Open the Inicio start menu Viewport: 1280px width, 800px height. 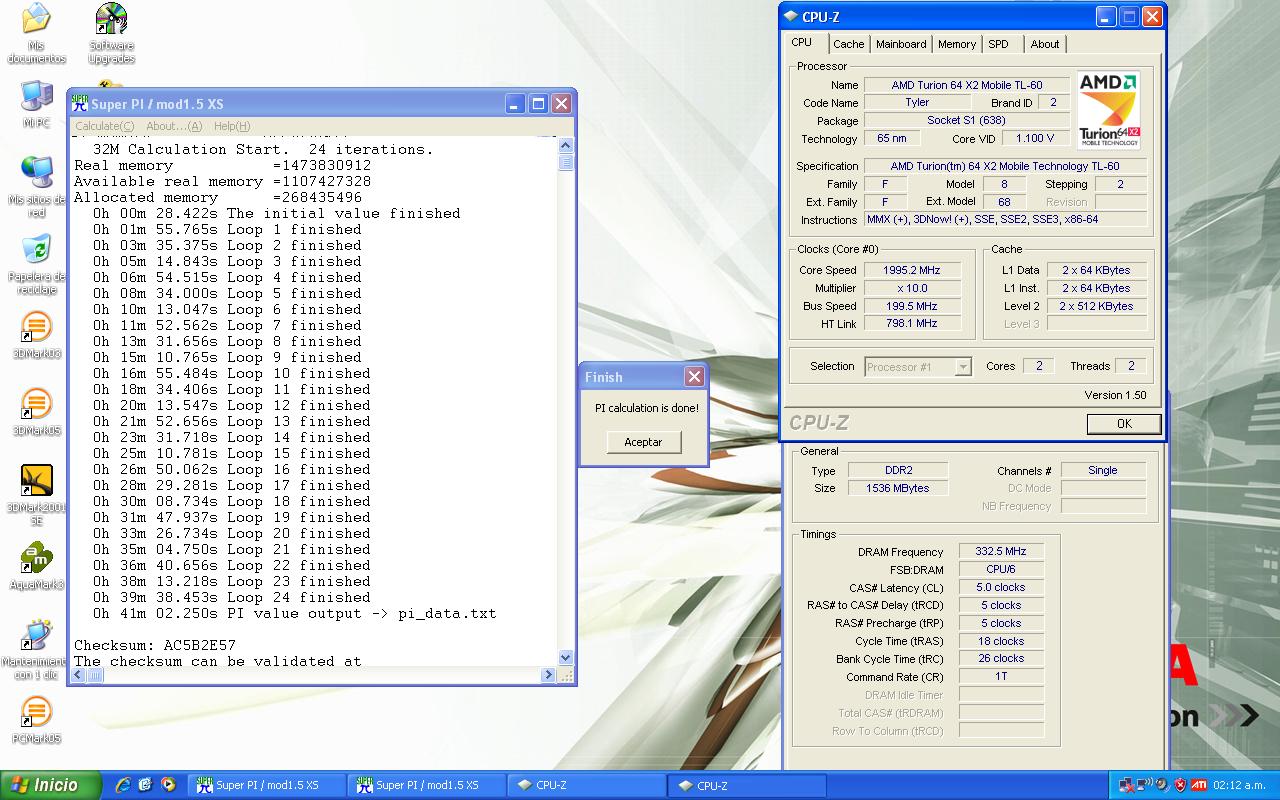click(51, 785)
